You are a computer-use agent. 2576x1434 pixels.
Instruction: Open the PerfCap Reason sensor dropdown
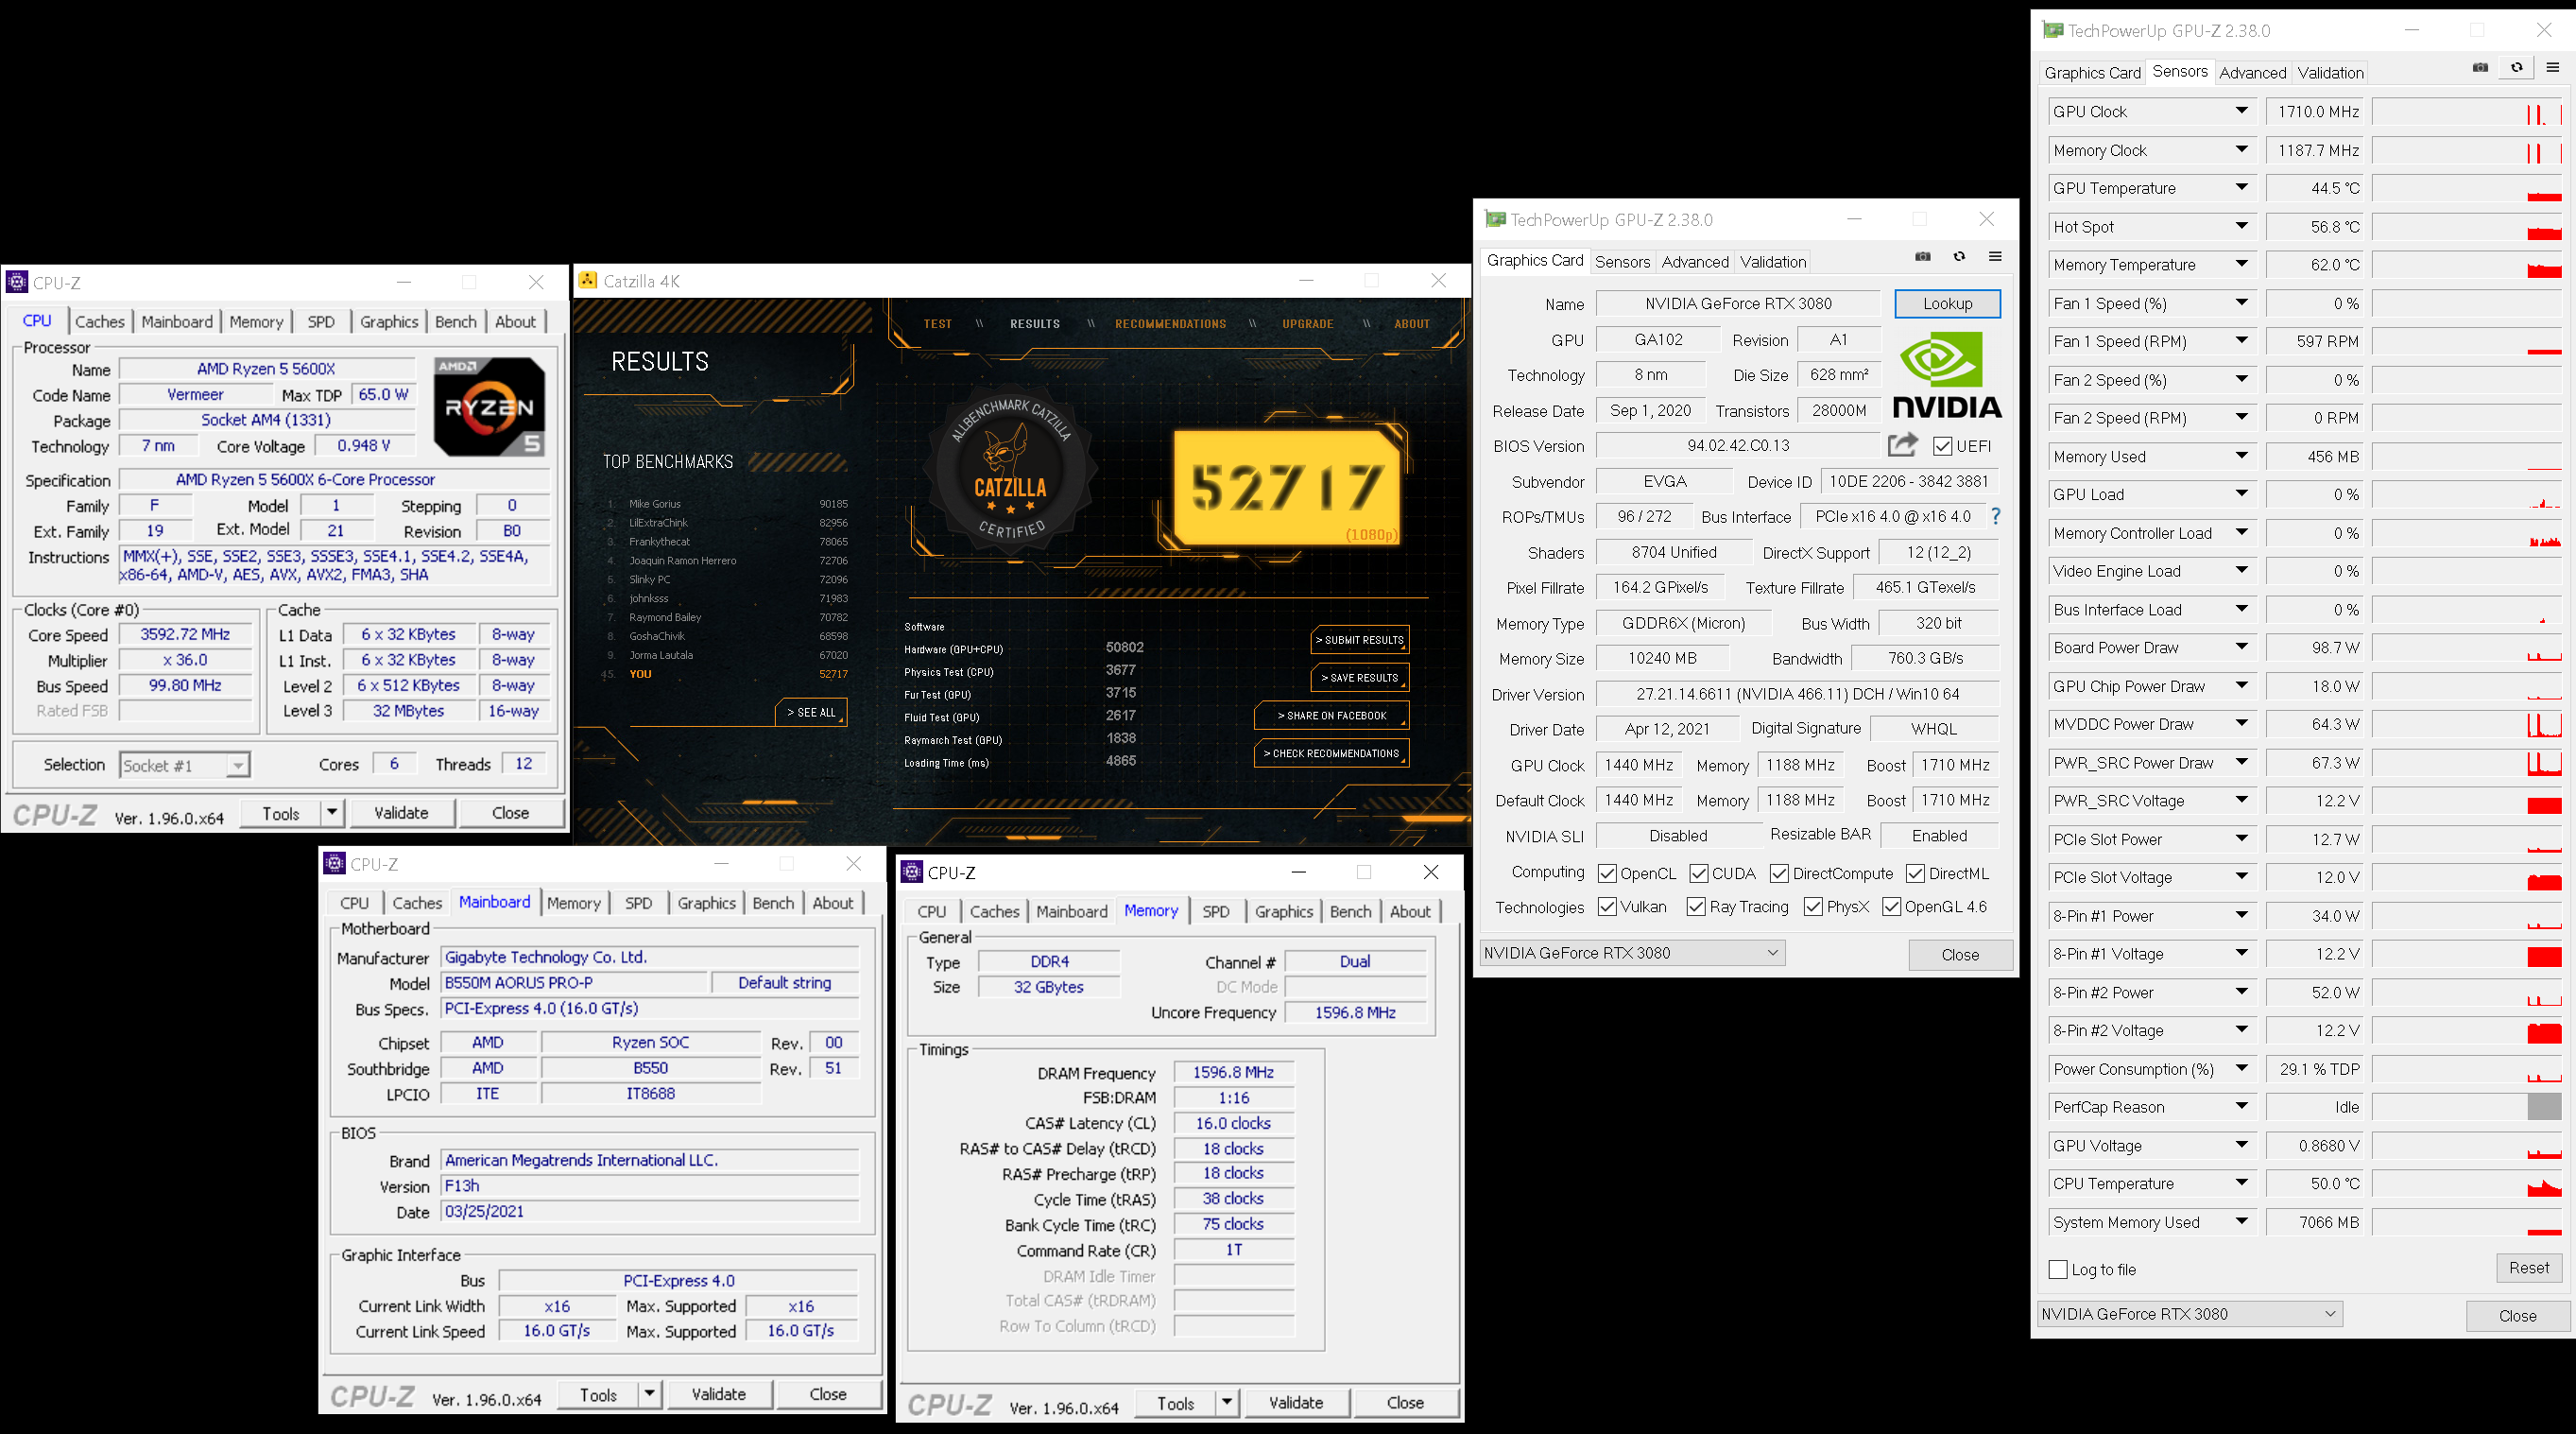[2242, 1106]
